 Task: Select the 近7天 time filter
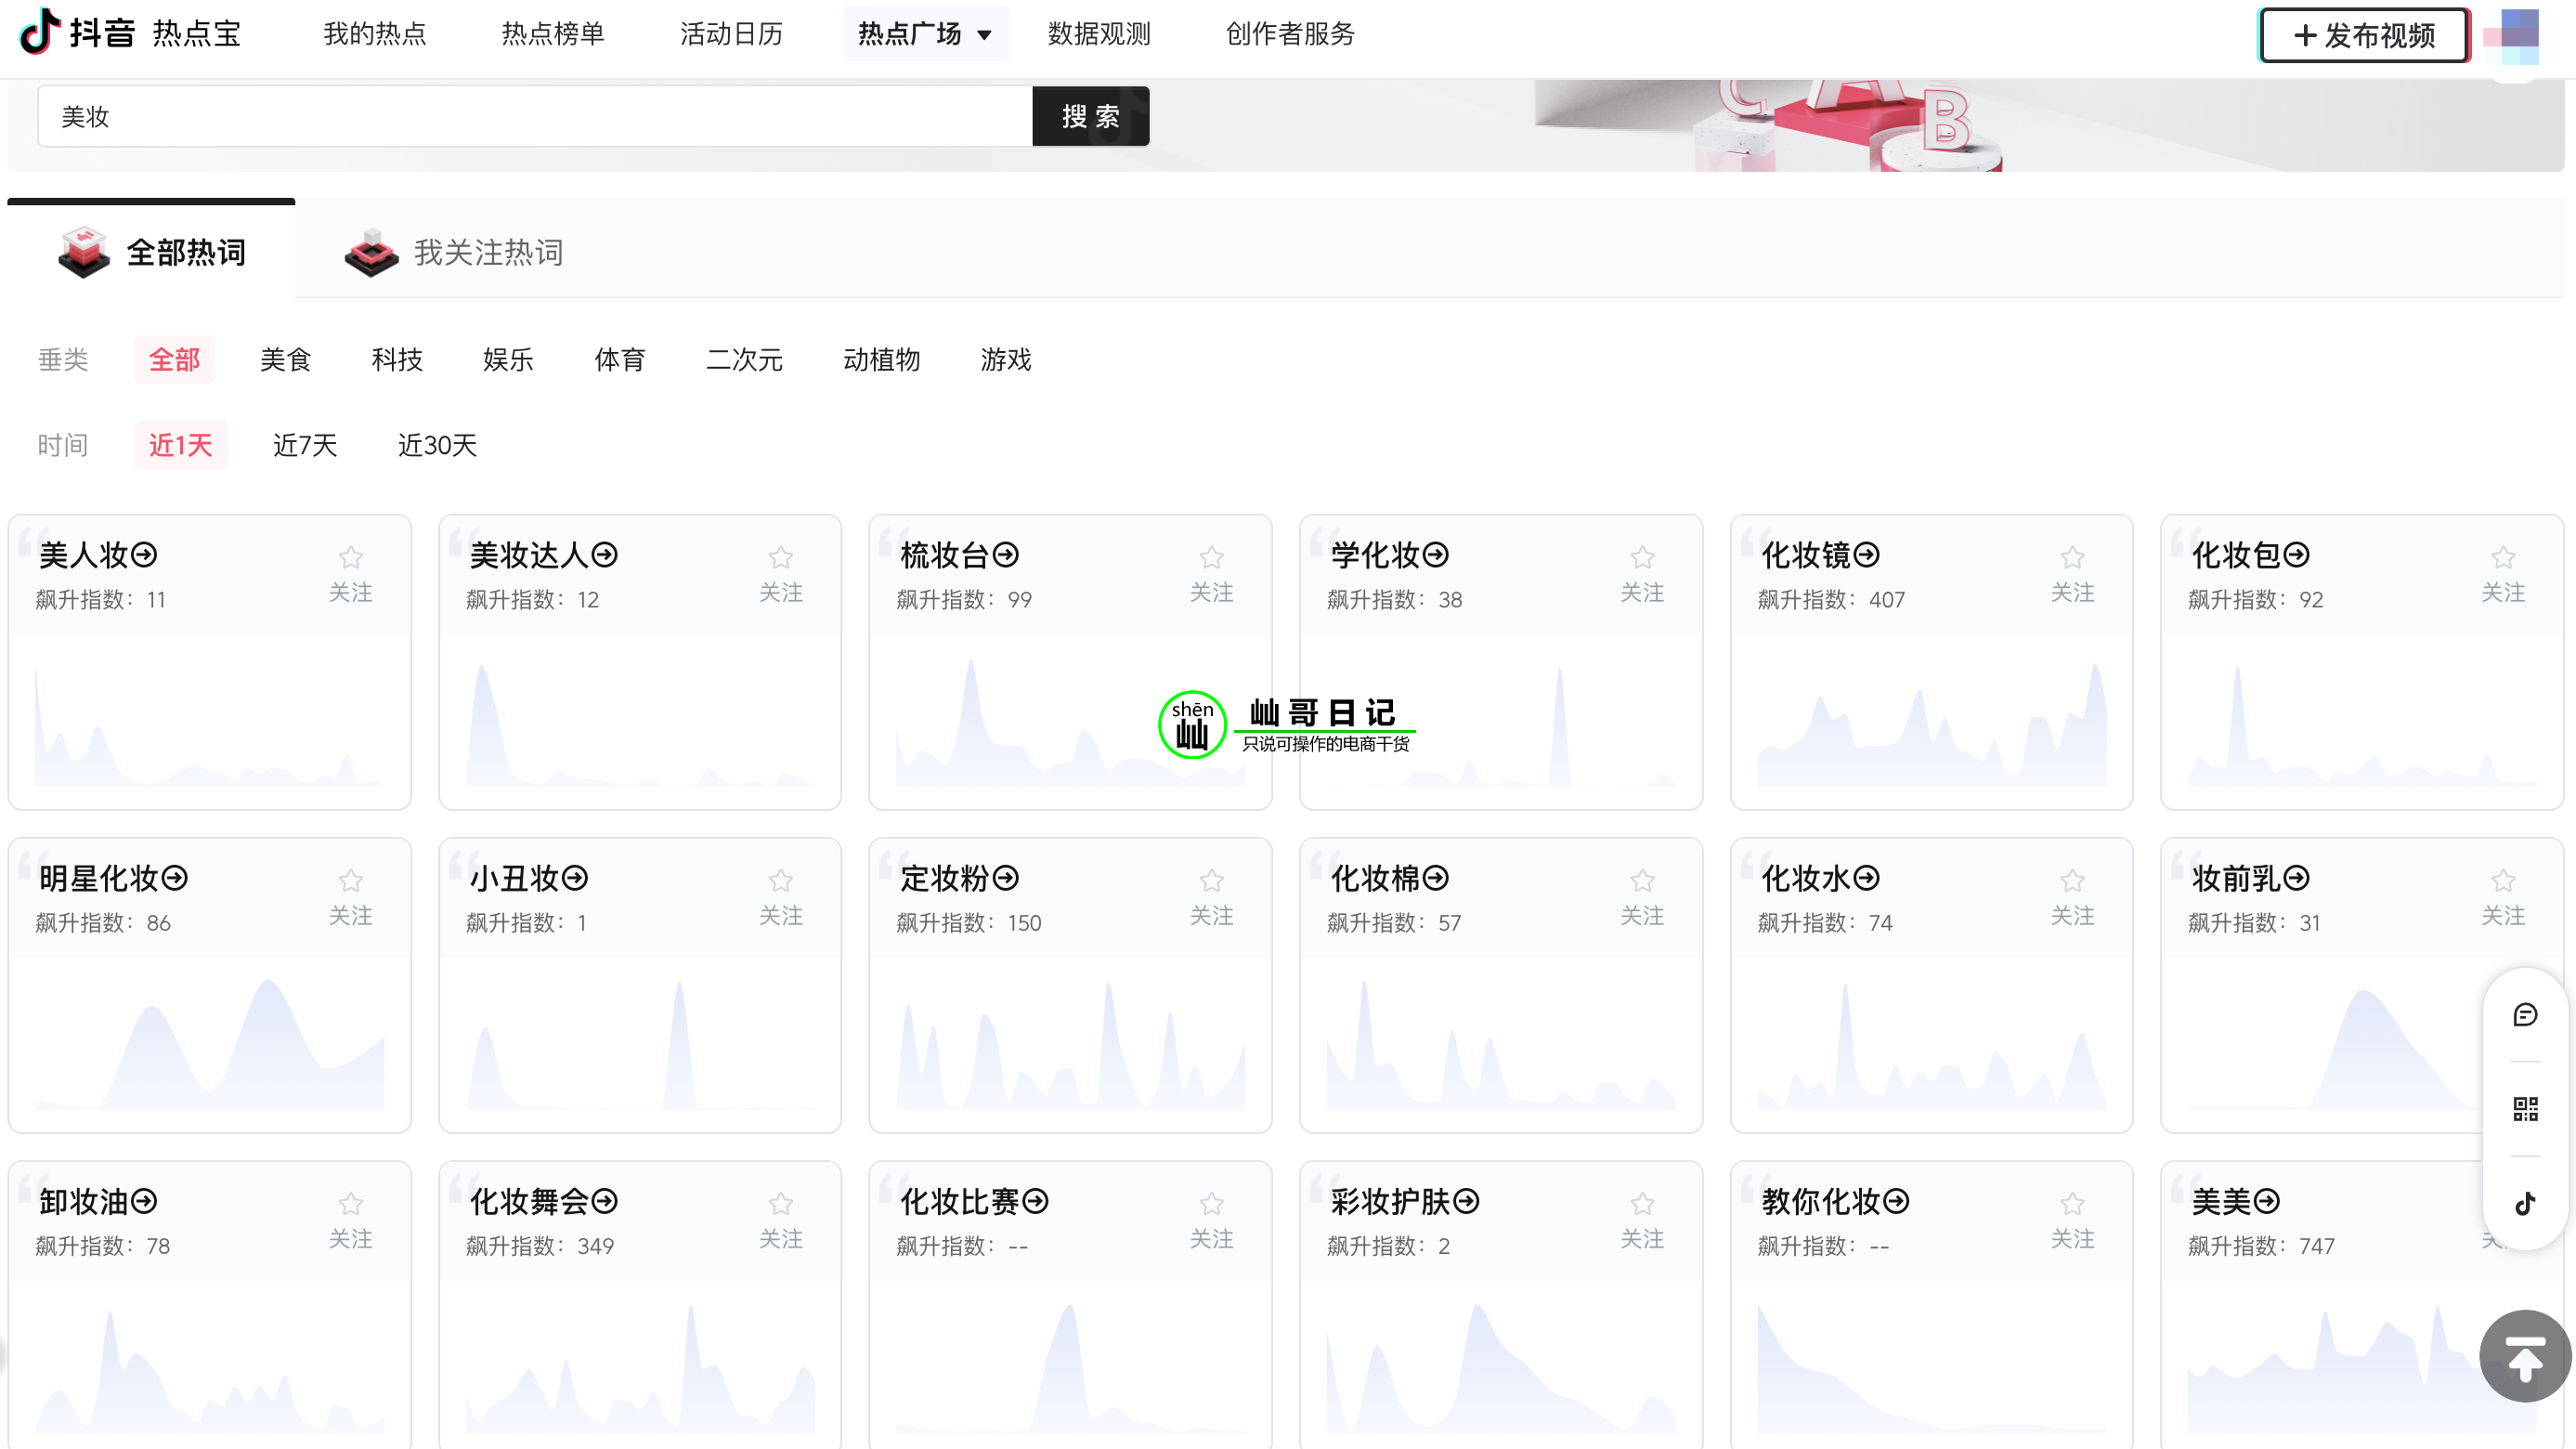click(305, 445)
